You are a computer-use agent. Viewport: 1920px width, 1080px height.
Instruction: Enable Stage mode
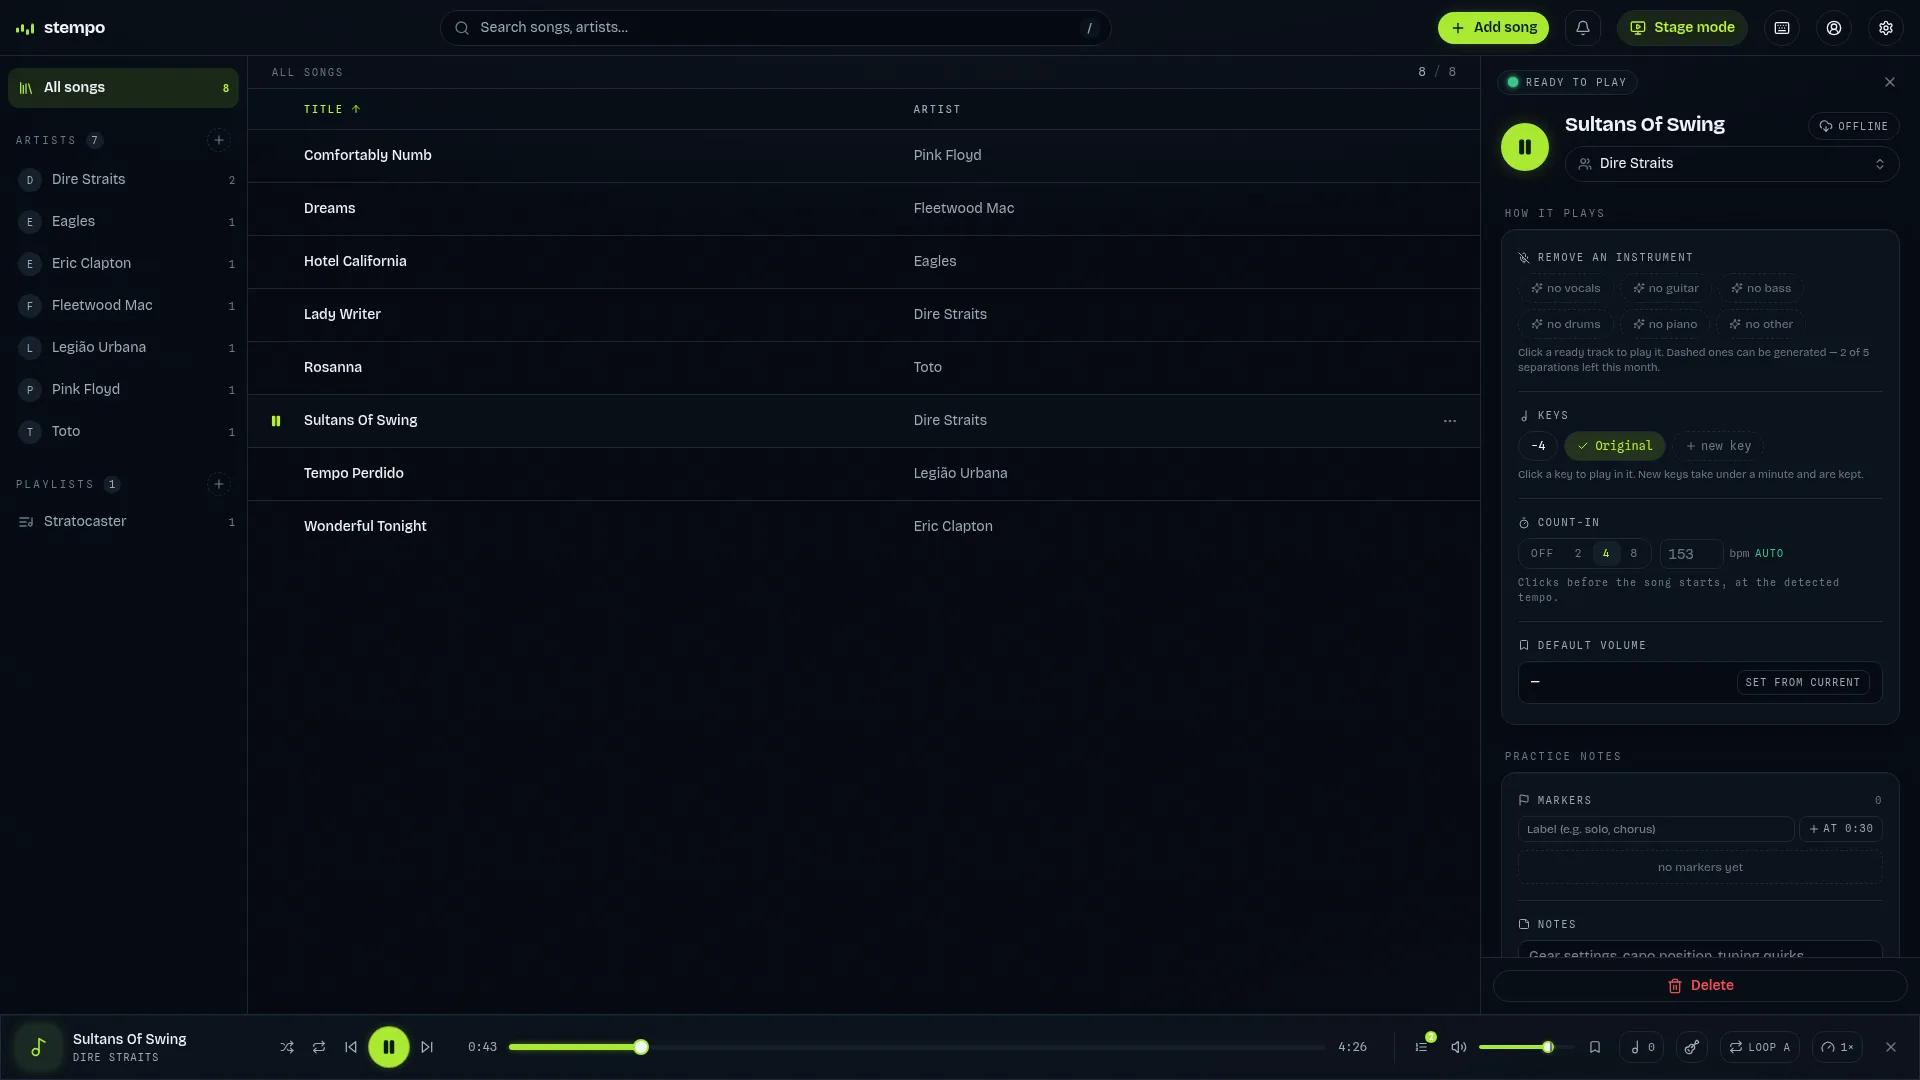(1682, 28)
